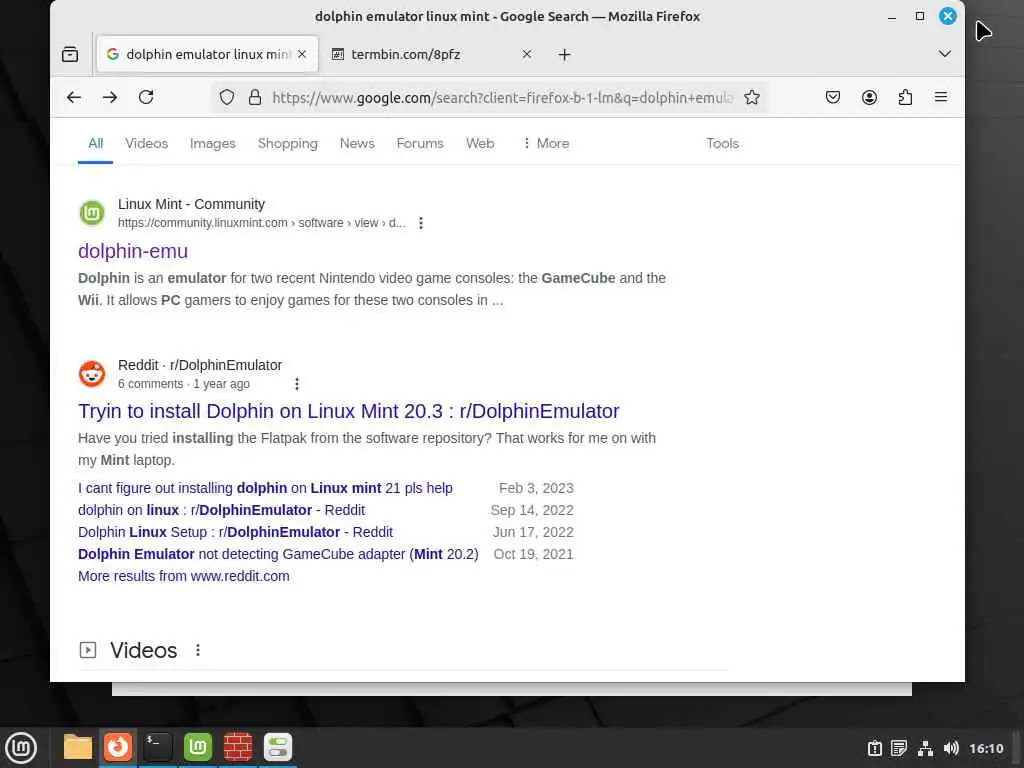Switch to Web search results

(x=480, y=143)
